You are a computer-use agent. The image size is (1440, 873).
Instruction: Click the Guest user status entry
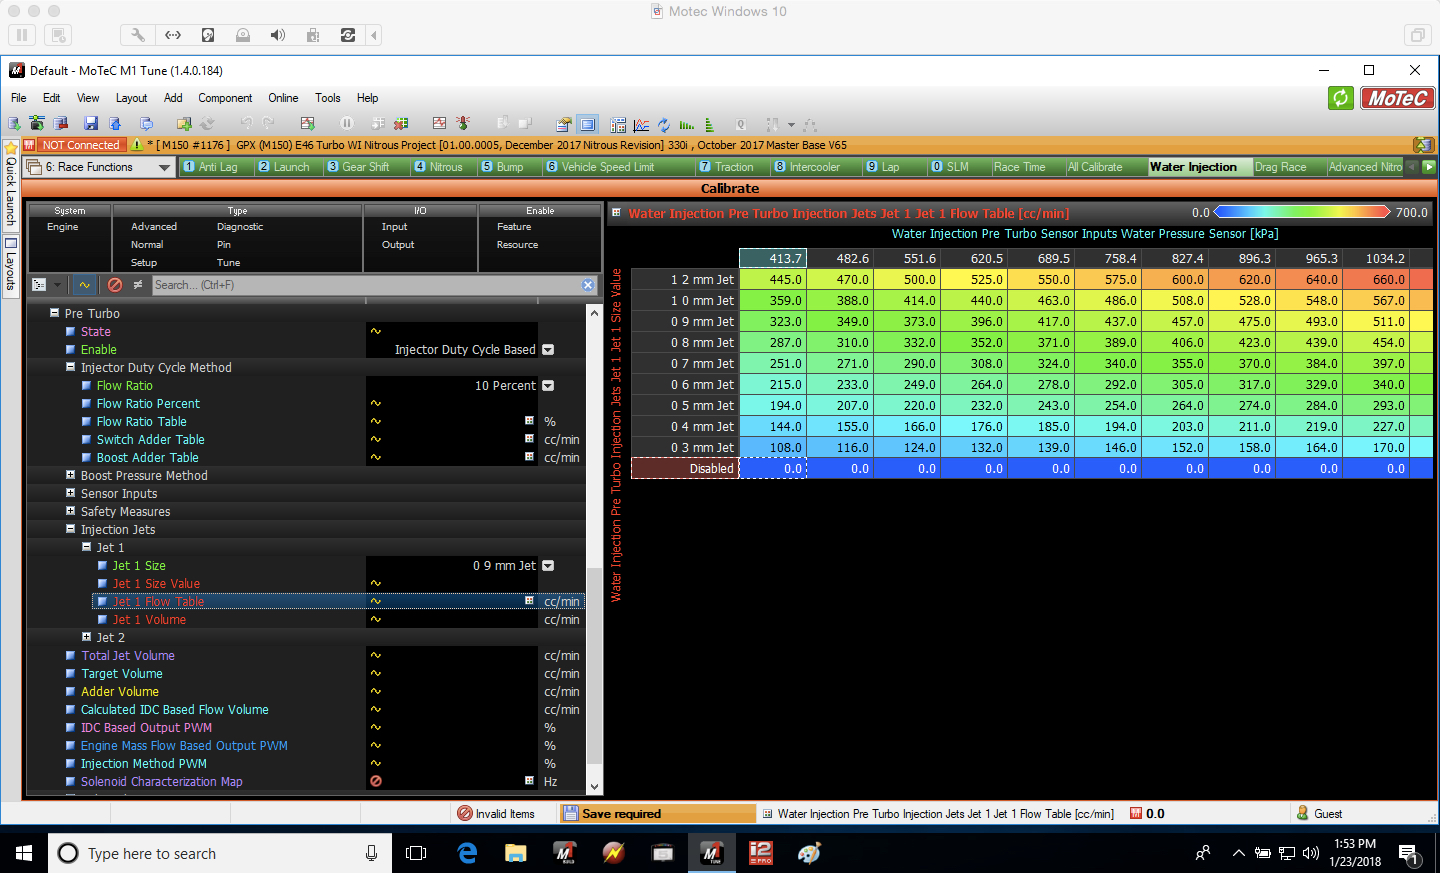pos(1319,814)
